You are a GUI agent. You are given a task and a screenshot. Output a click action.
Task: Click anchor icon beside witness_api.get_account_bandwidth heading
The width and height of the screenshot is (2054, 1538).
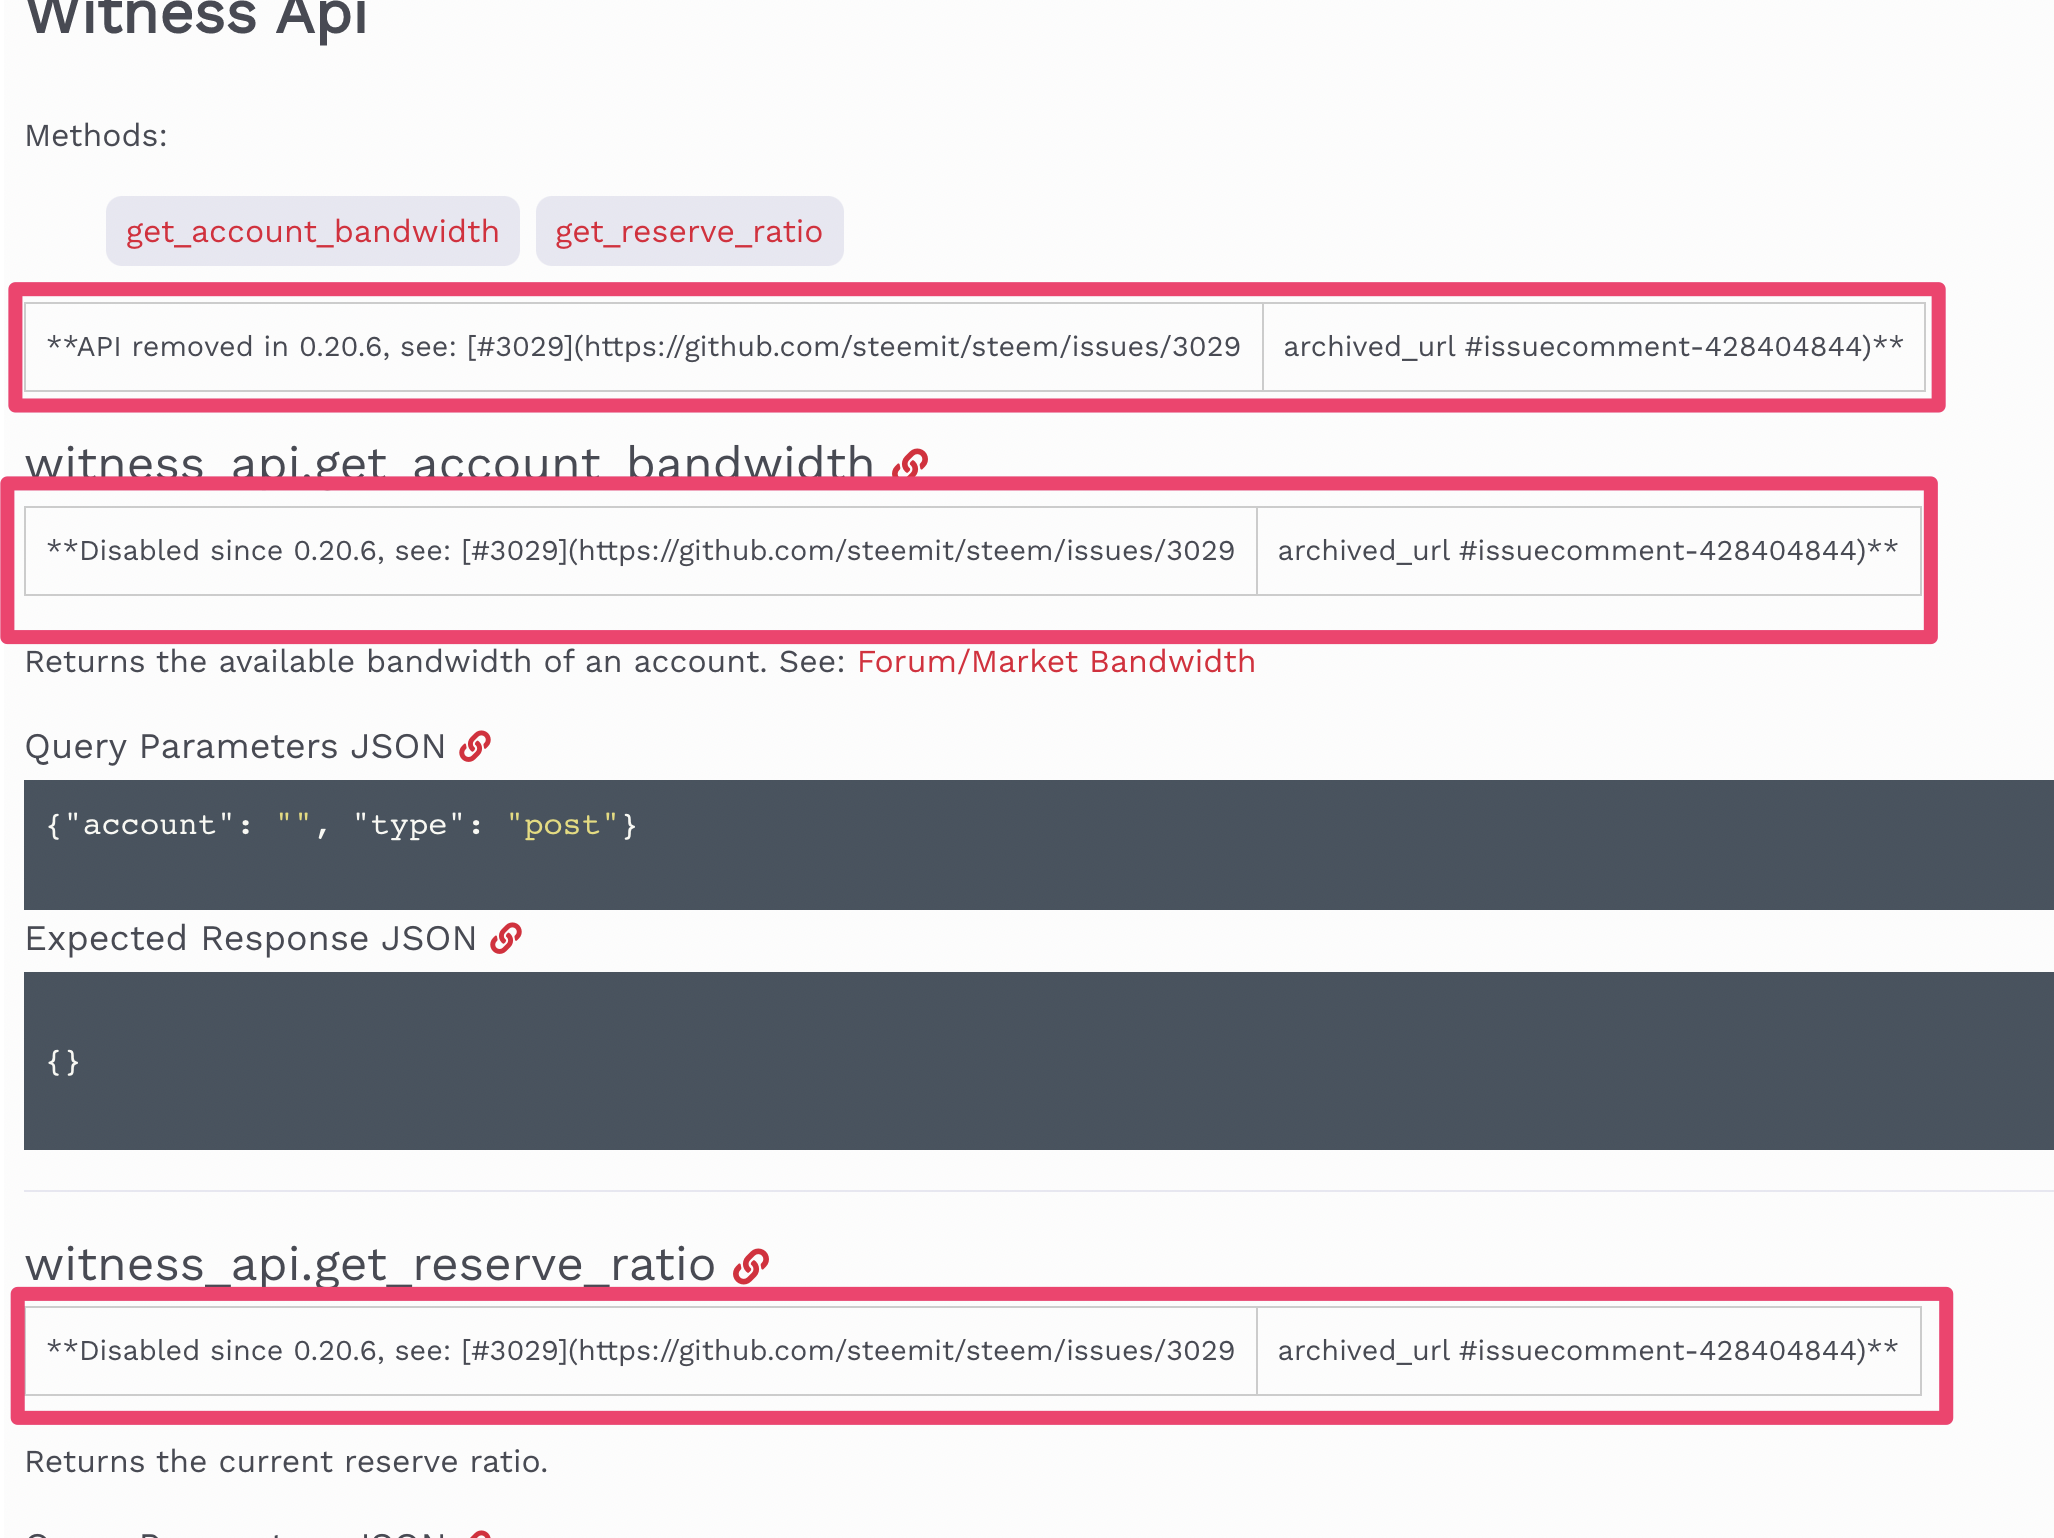click(910, 464)
